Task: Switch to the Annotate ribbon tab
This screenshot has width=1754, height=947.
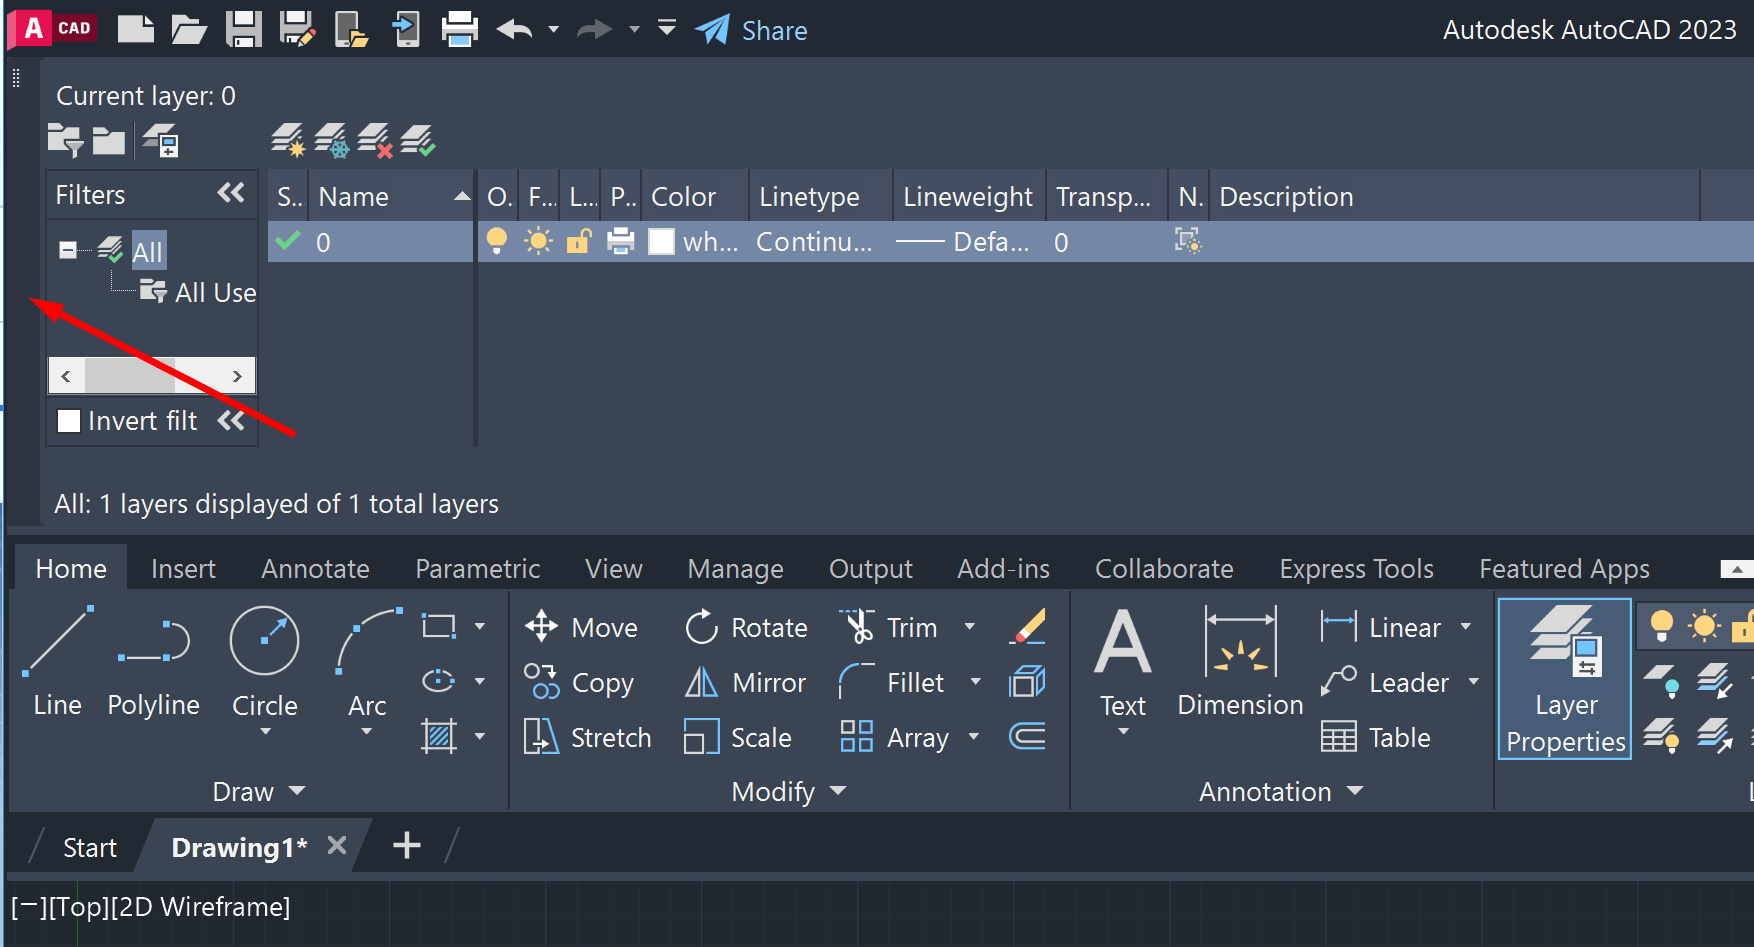Action: pos(316,568)
